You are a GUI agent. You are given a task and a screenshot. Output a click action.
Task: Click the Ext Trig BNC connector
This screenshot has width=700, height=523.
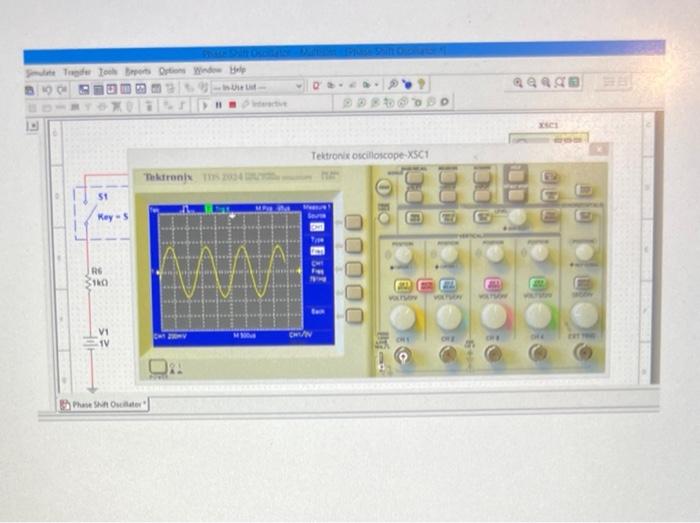(x=583, y=352)
